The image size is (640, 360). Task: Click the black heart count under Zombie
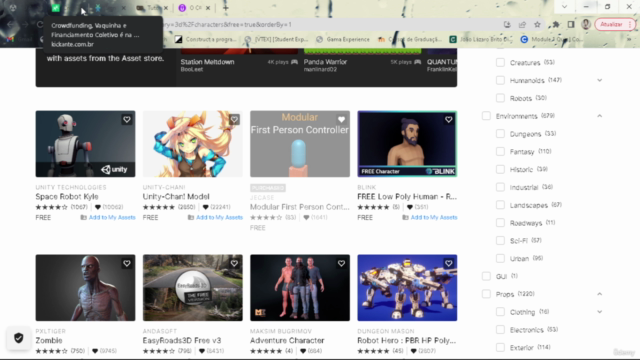pyautogui.click(x=95, y=351)
